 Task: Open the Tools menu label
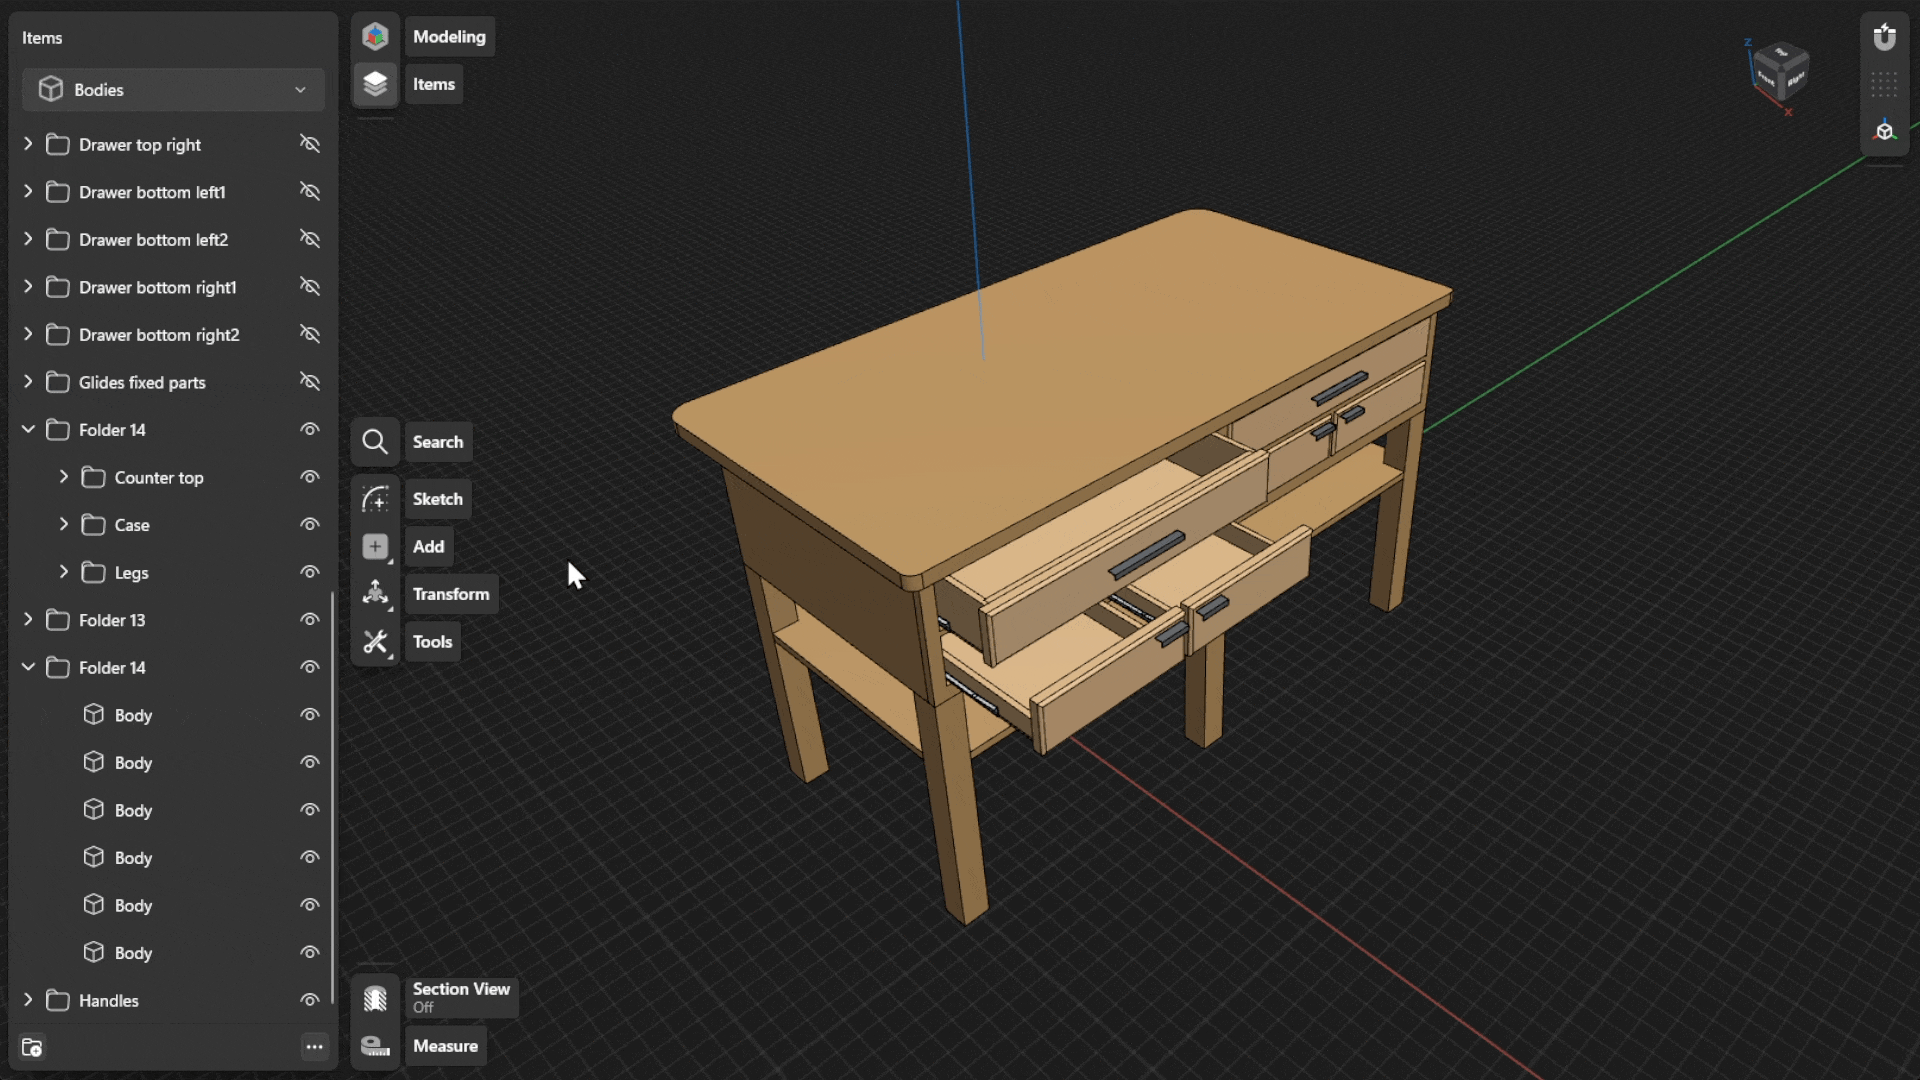point(432,642)
